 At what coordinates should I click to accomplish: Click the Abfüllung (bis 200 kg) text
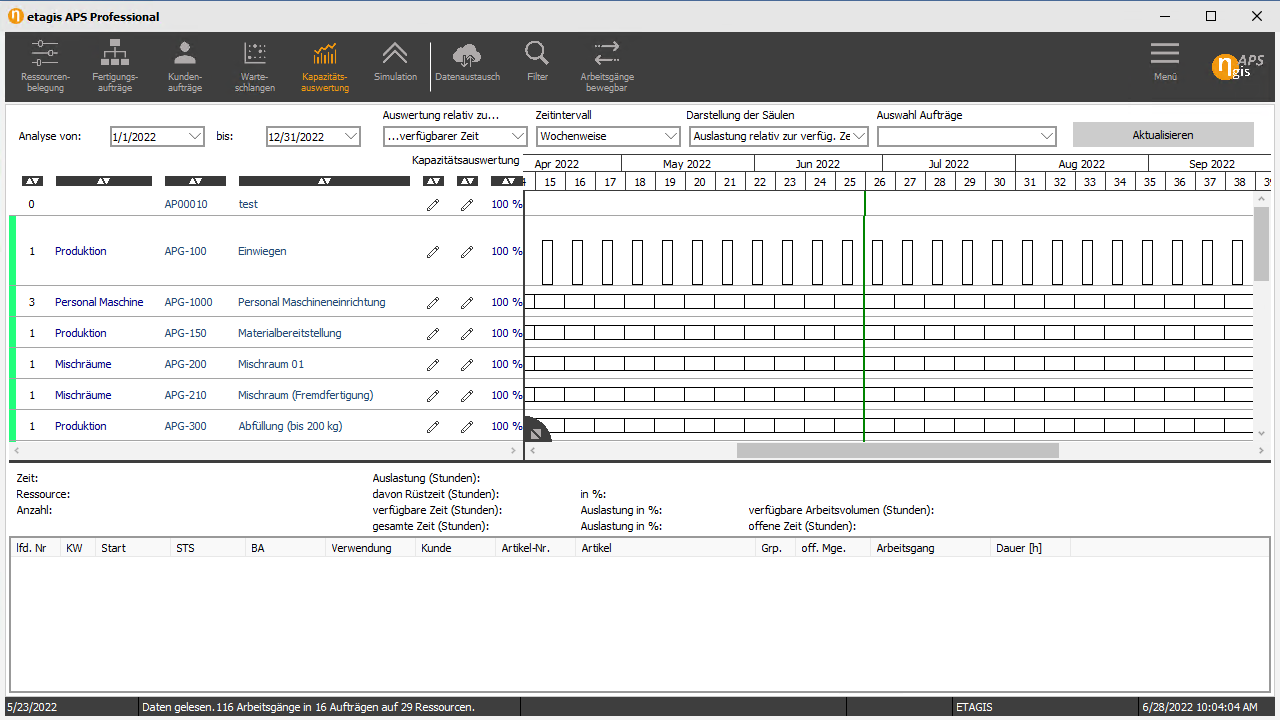[x=288, y=427]
